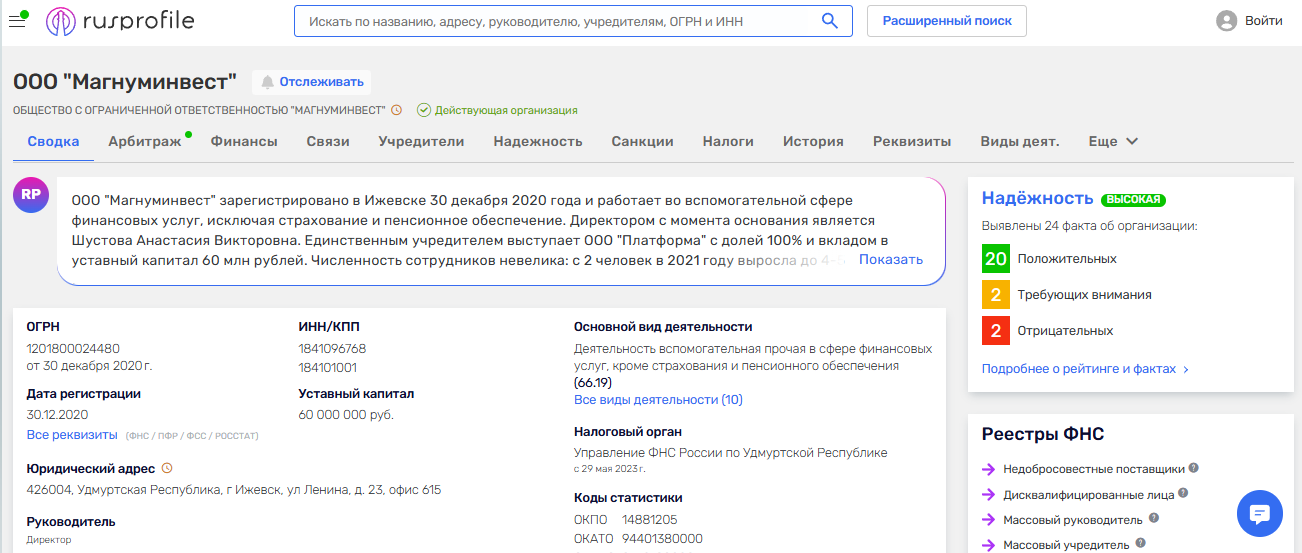Viewport: 1302px width, 553px height.
Task: Open the Виды деят. tab
Action: tap(1020, 141)
